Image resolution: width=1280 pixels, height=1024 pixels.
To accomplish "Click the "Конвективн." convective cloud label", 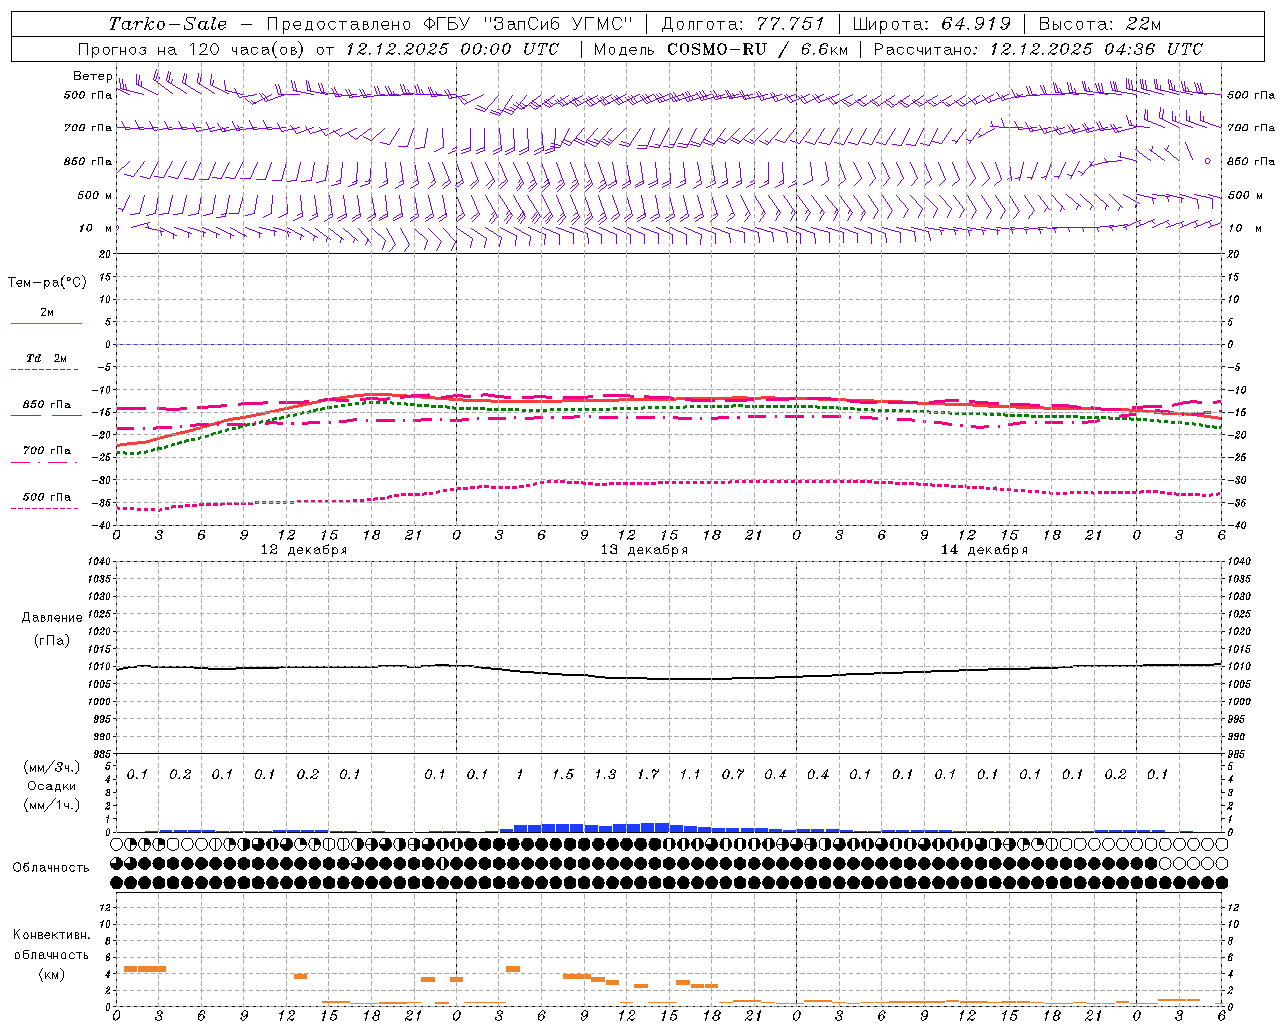I will coord(51,935).
